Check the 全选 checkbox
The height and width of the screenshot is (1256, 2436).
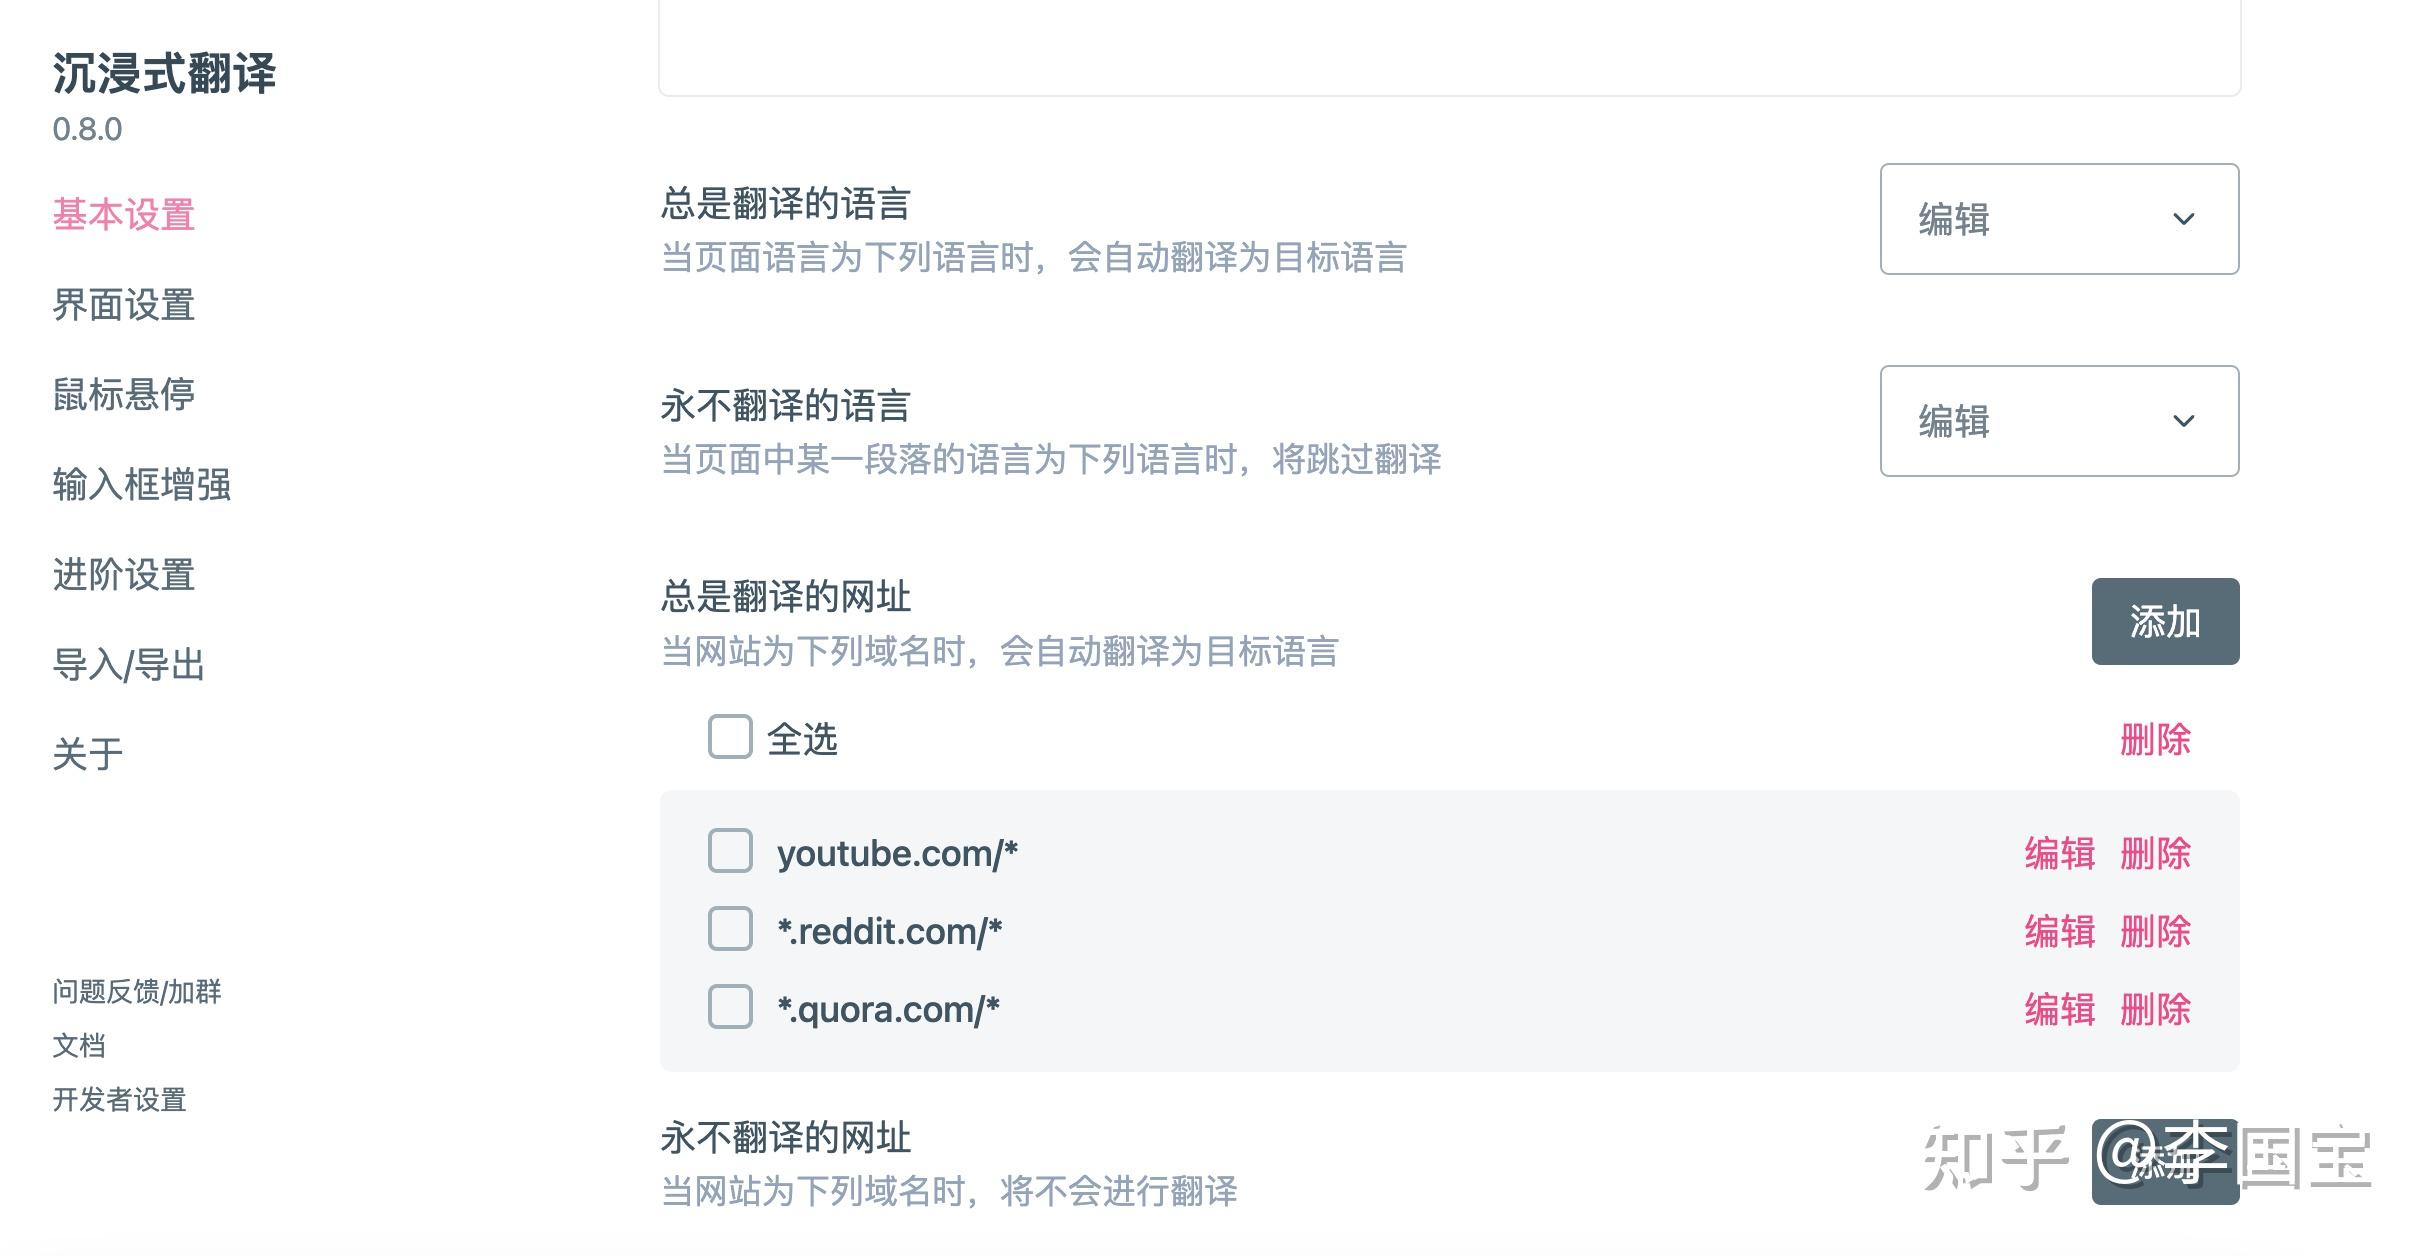730,737
